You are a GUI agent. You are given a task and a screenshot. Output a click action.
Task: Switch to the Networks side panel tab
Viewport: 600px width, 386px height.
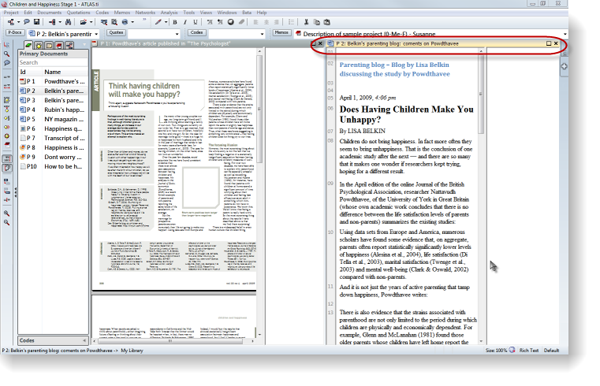(69, 46)
